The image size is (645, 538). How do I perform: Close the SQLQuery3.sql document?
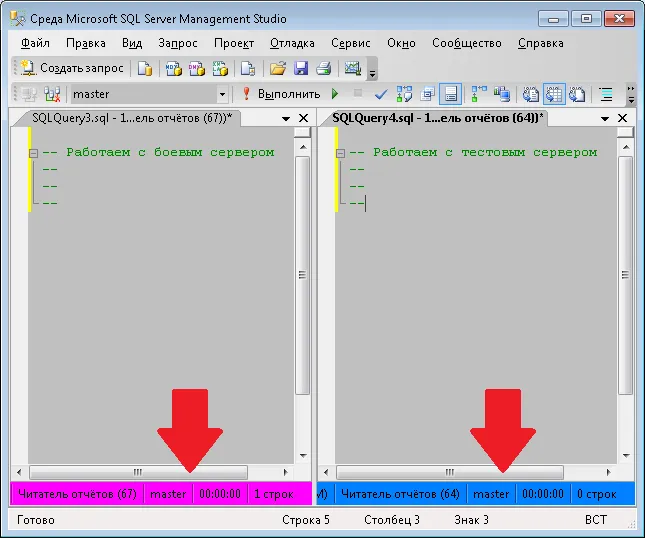[304, 118]
